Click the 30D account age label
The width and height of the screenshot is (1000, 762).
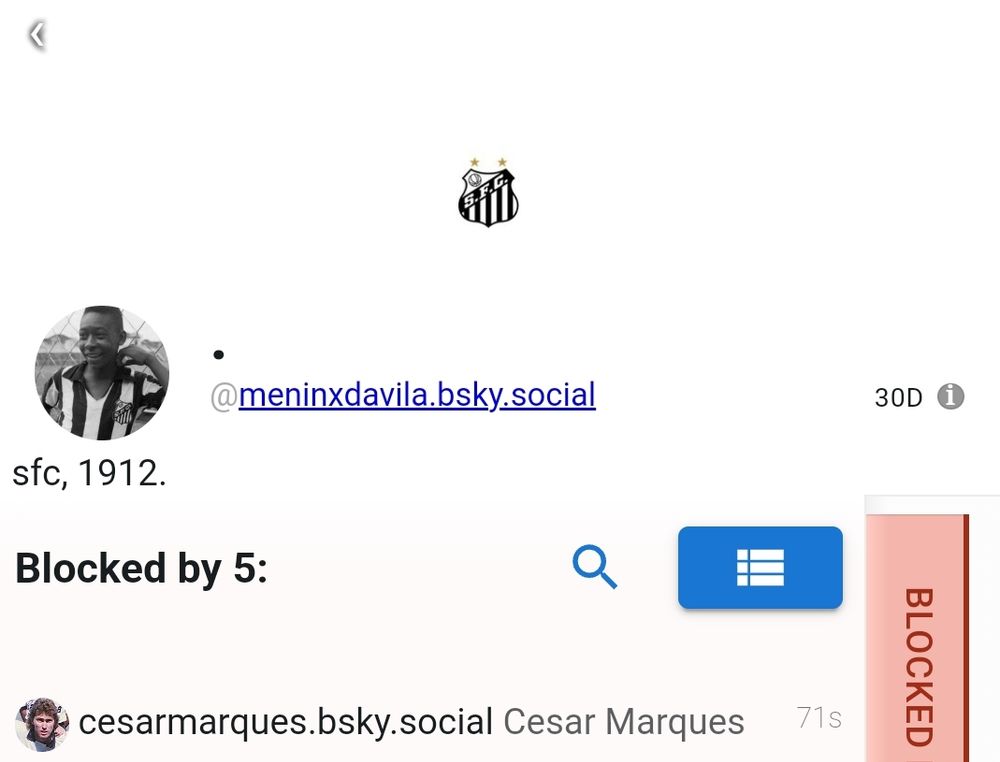898,398
